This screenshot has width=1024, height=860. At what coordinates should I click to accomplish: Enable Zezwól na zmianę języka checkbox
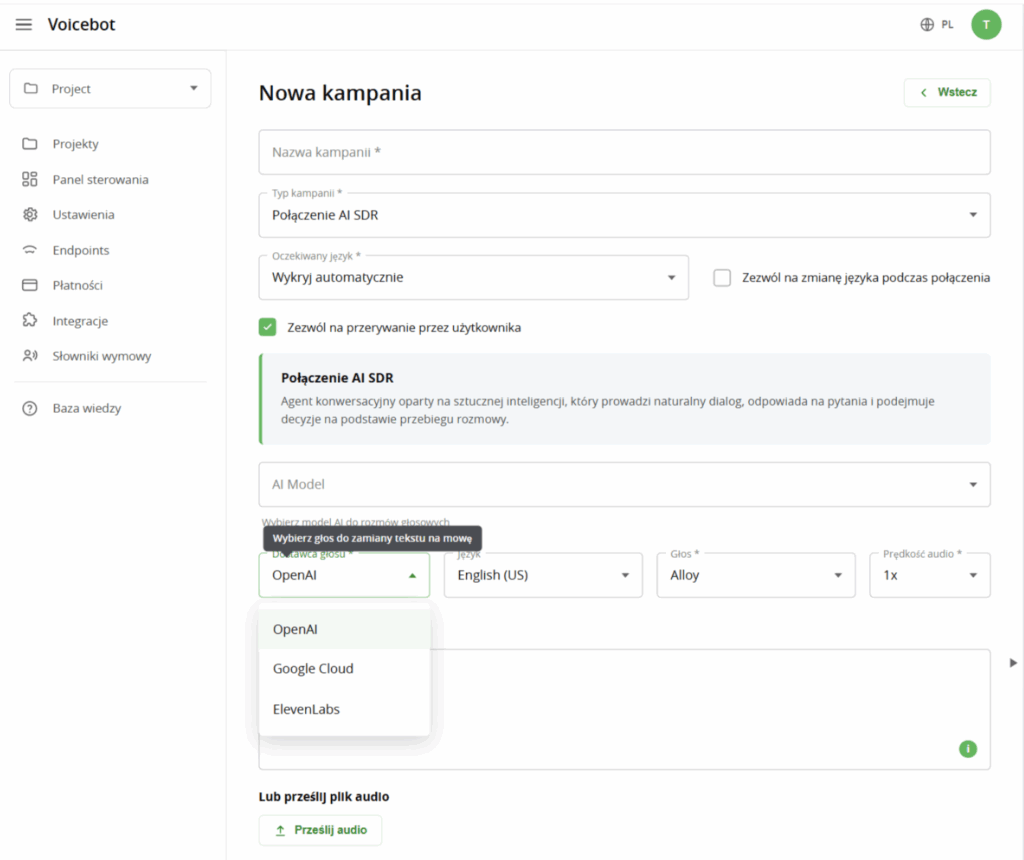[722, 278]
